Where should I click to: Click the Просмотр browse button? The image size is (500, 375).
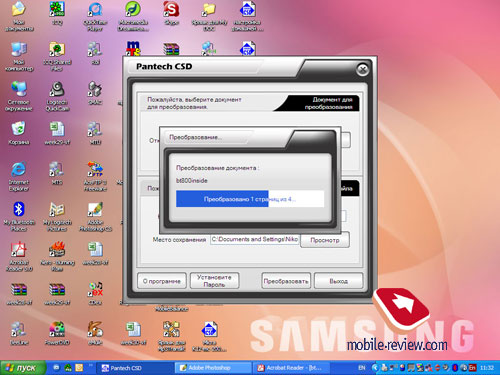[325, 240]
